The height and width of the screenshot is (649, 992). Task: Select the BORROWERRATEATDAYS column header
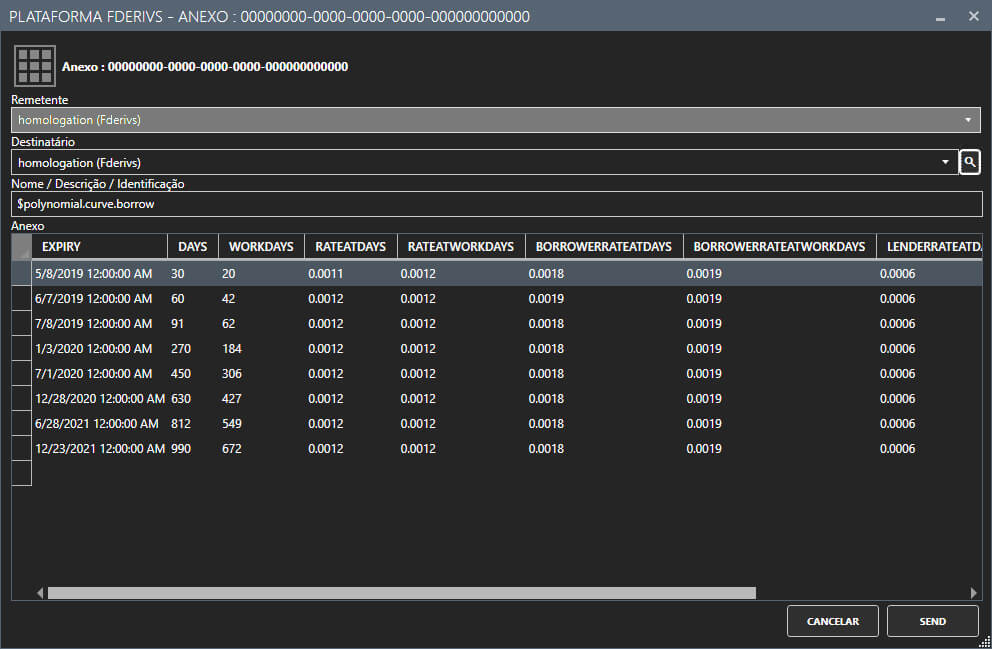click(604, 247)
